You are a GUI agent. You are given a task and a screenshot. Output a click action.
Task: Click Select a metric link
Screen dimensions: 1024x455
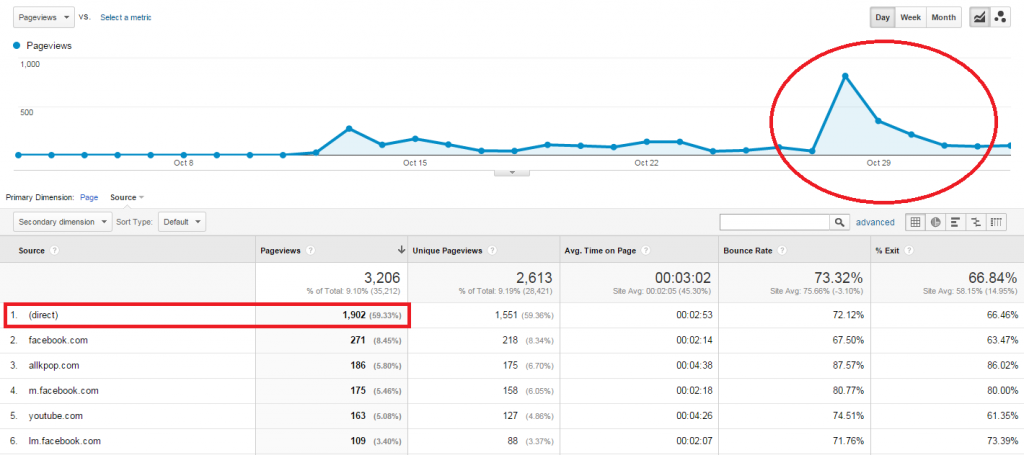click(126, 18)
